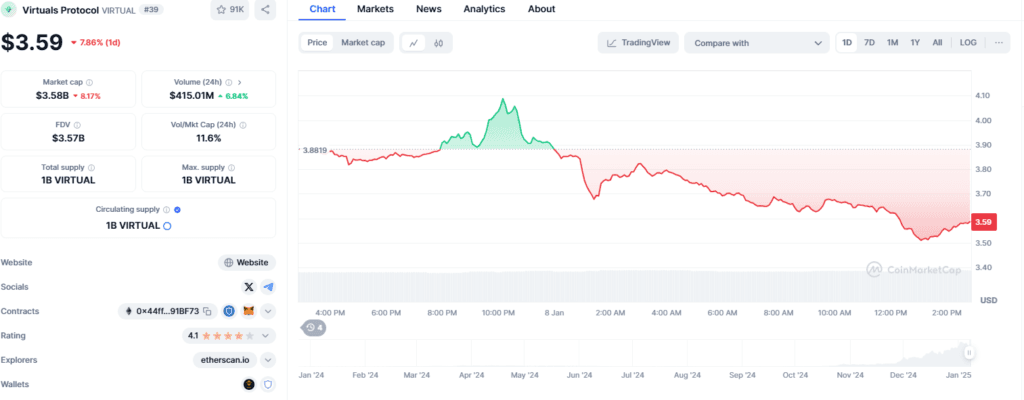Image resolution: width=1024 pixels, height=400 pixels.
Task: Open the X social profile icon
Action: click(x=249, y=287)
